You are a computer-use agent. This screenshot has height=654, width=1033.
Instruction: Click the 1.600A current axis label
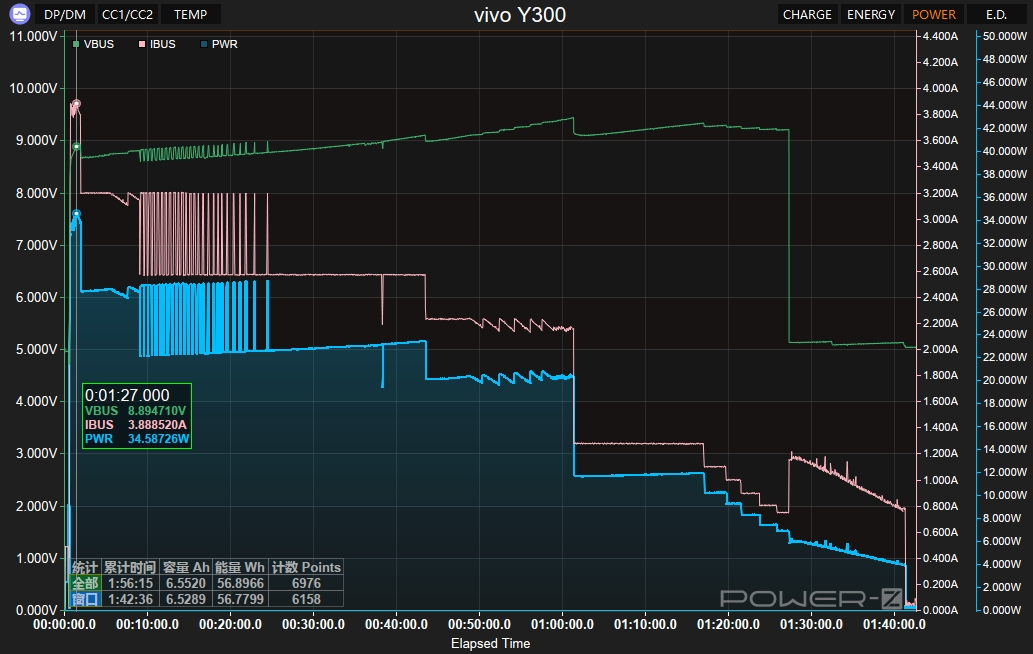point(941,401)
